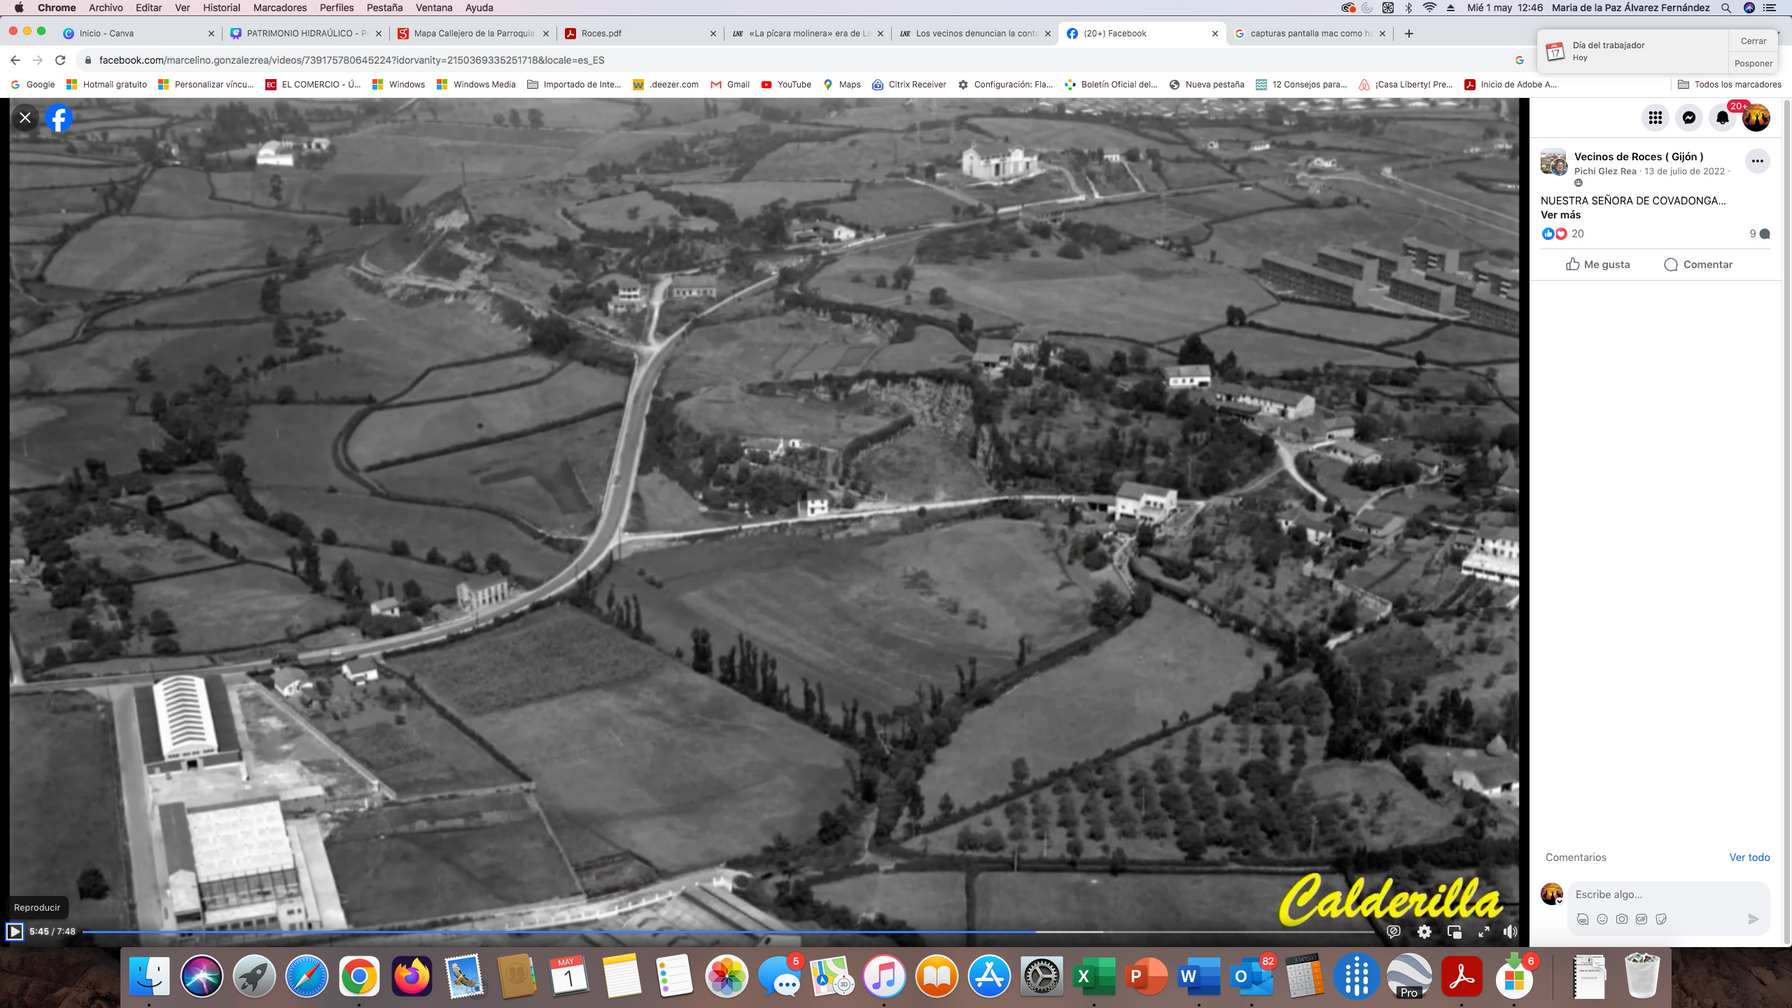
Task: Open Messenger from the top bar
Action: coord(1689,118)
